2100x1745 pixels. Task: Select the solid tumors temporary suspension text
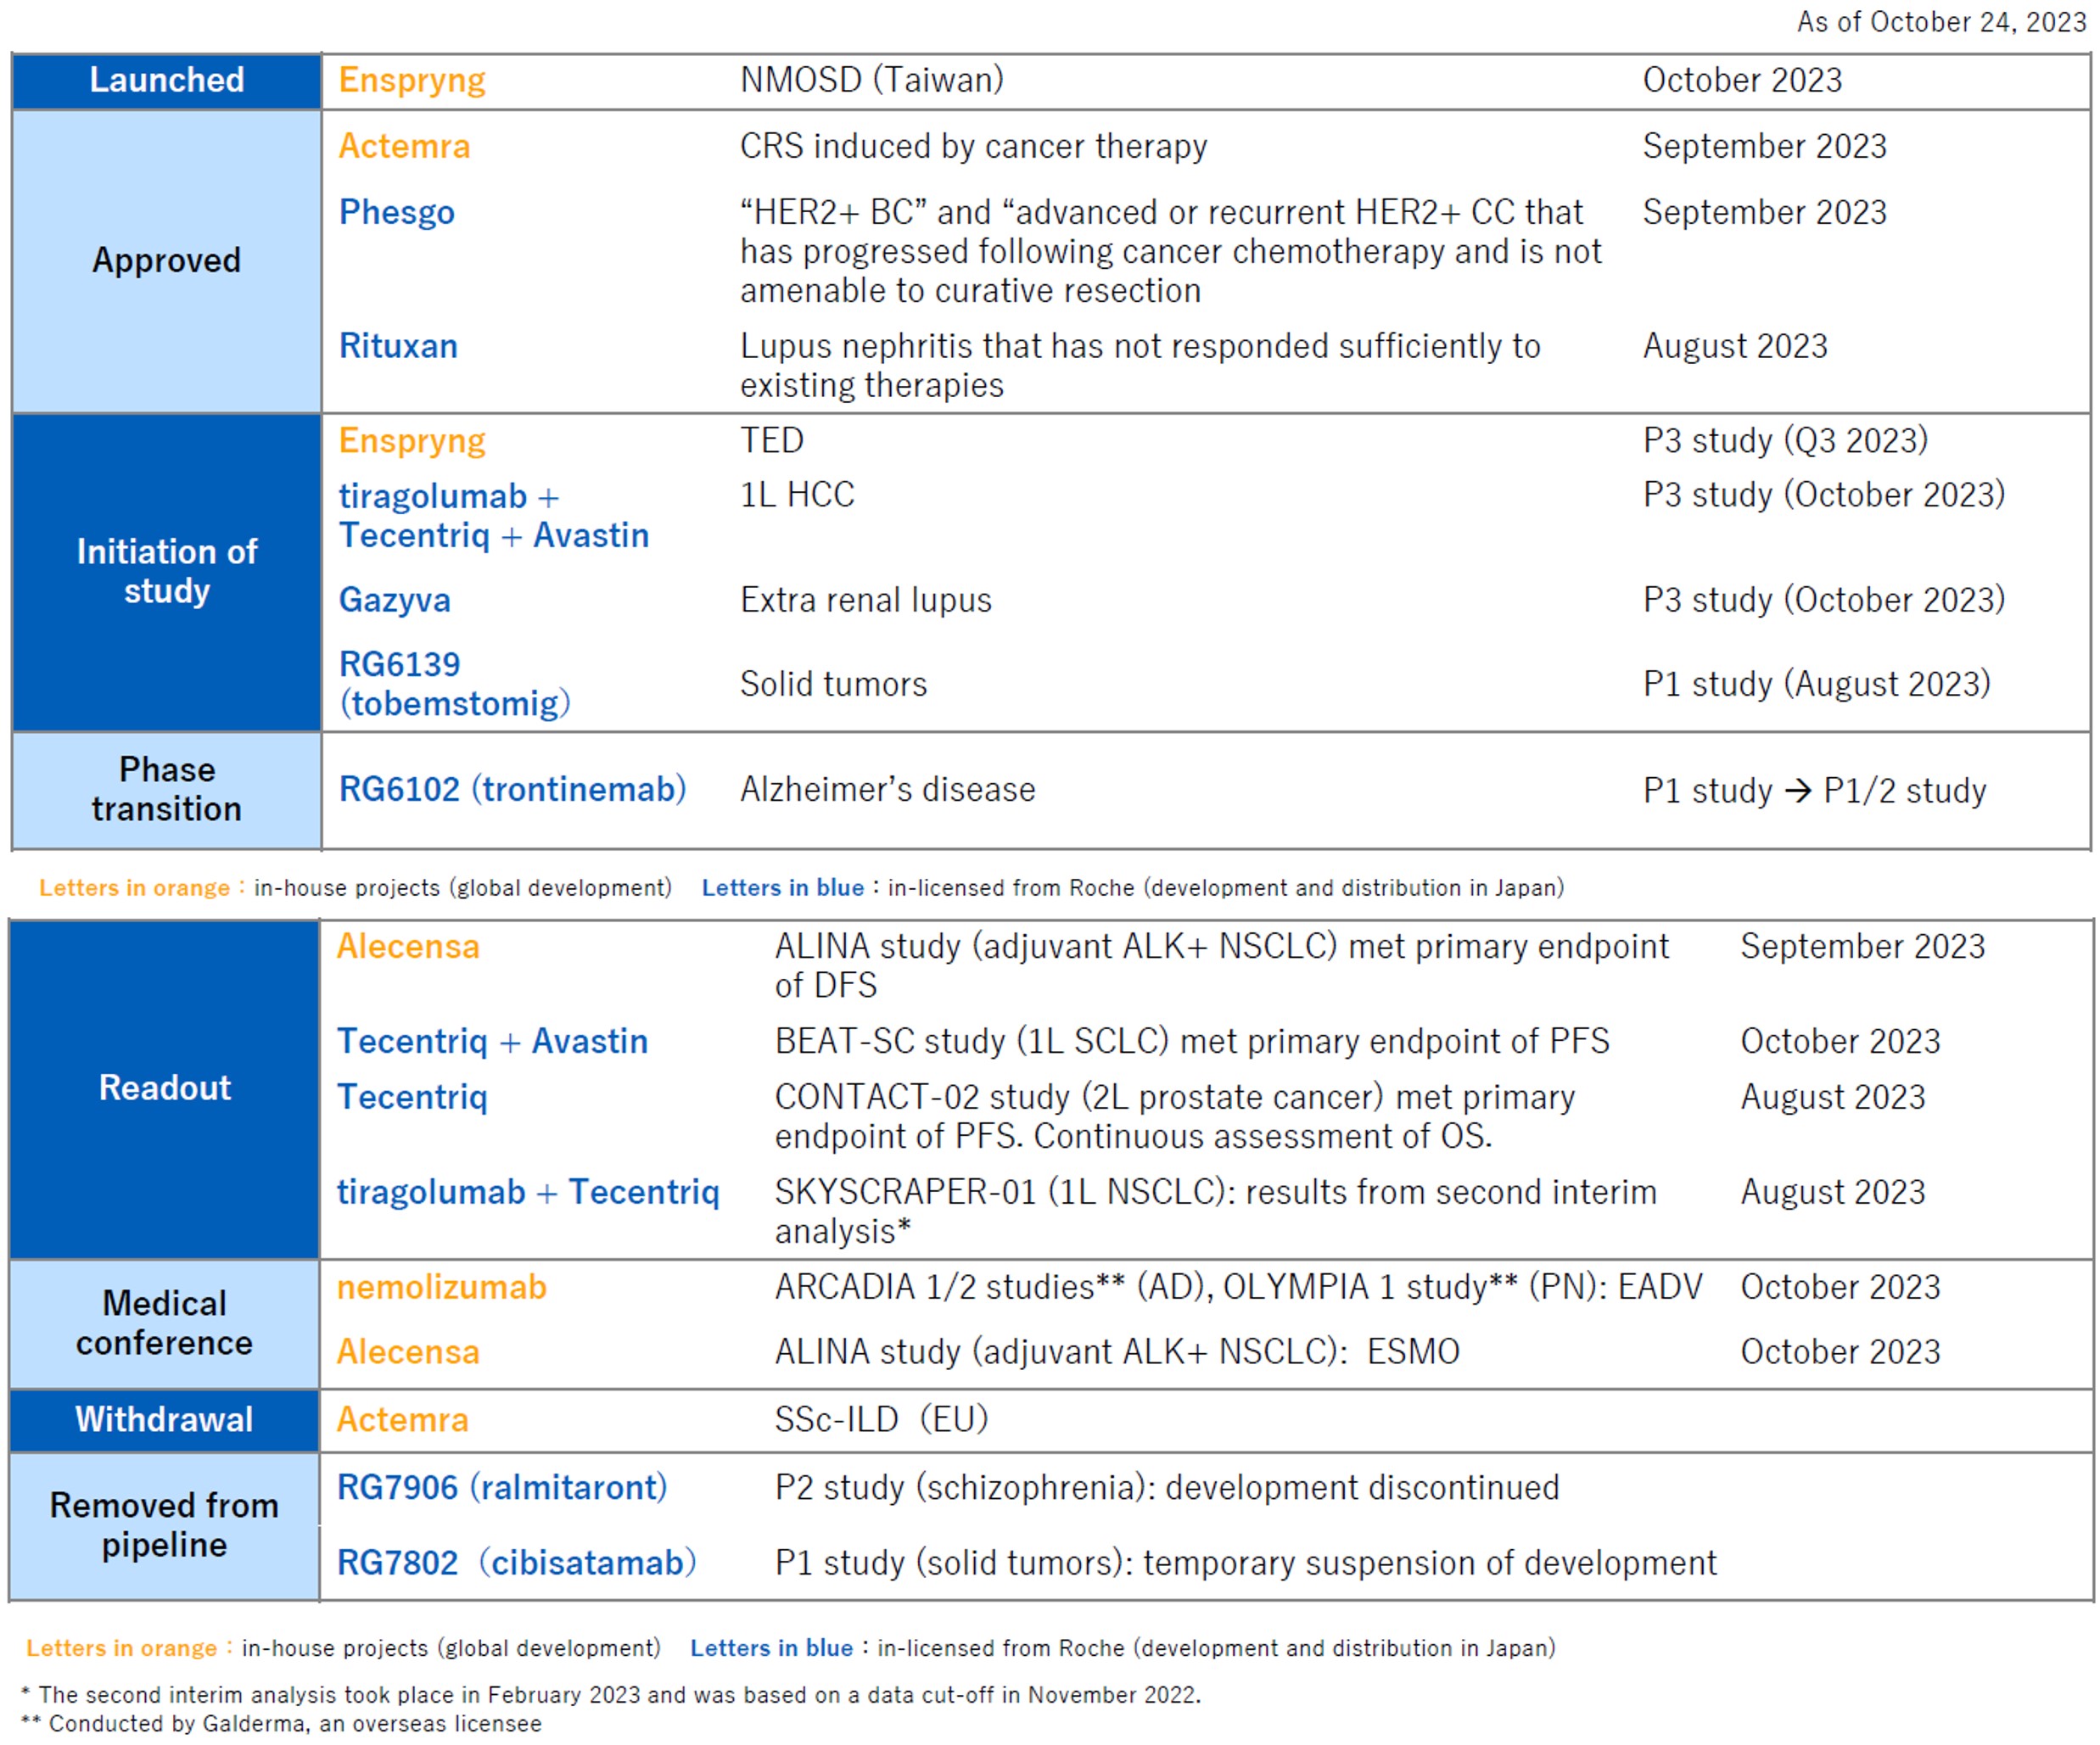pyautogui.click(x=1246, y=1564)
